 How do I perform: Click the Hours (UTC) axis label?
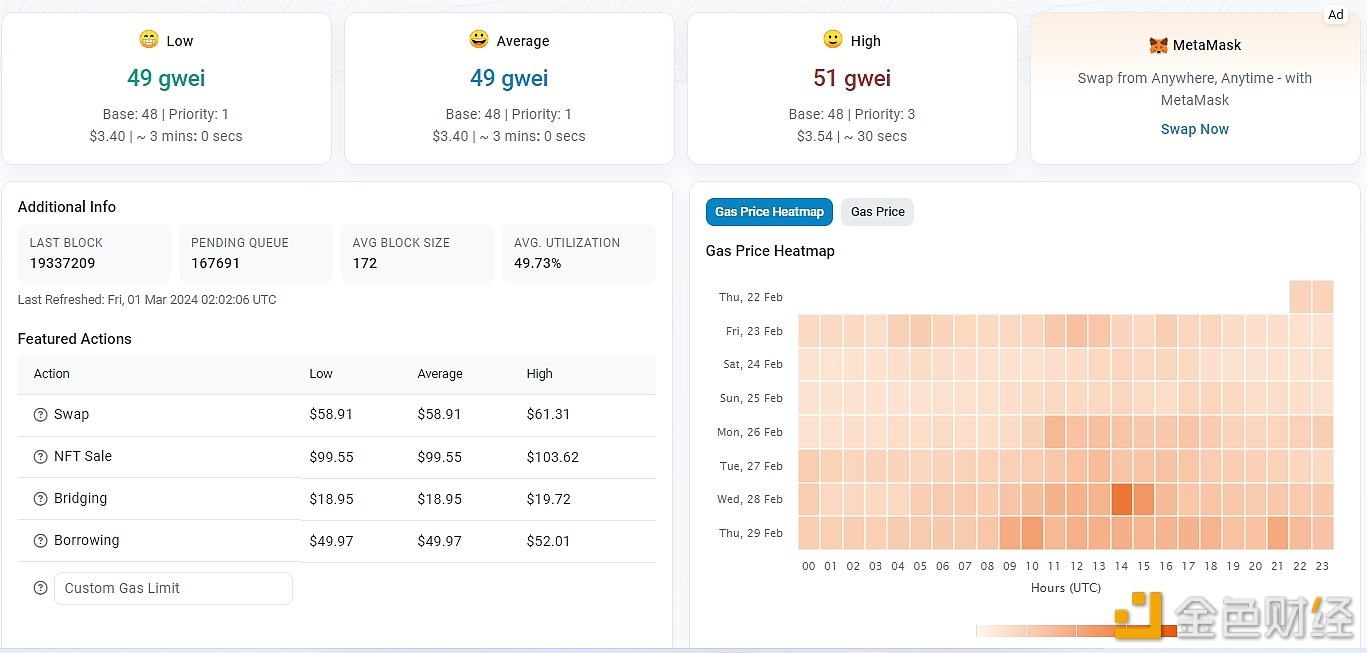pyautogui.click(x=1066, y=588)
